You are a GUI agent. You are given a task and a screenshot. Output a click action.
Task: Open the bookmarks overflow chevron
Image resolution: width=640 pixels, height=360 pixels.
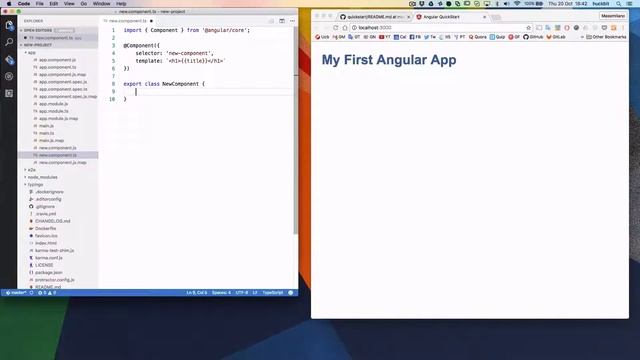click(x=582, y=37)
